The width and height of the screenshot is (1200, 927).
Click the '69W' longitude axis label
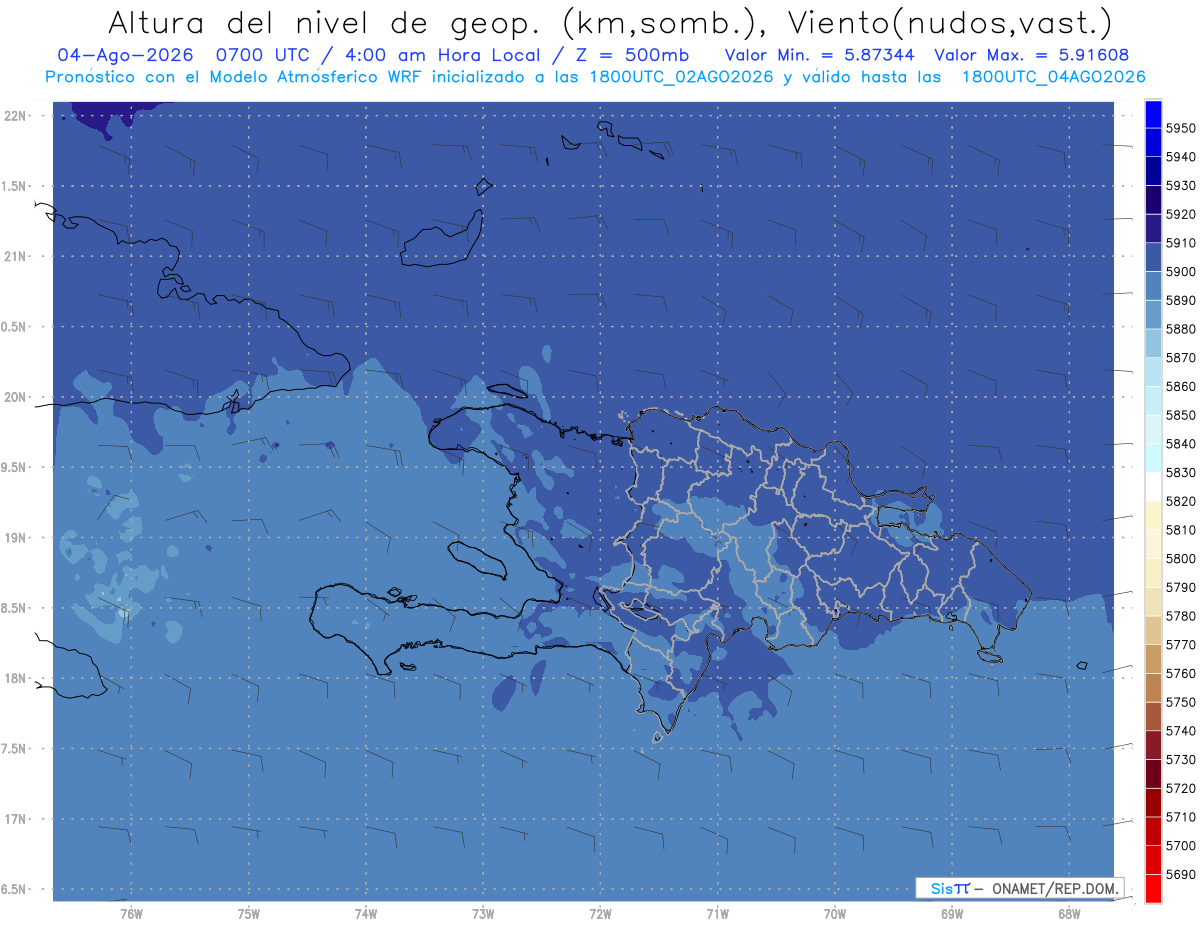click(x=952, y=913)
